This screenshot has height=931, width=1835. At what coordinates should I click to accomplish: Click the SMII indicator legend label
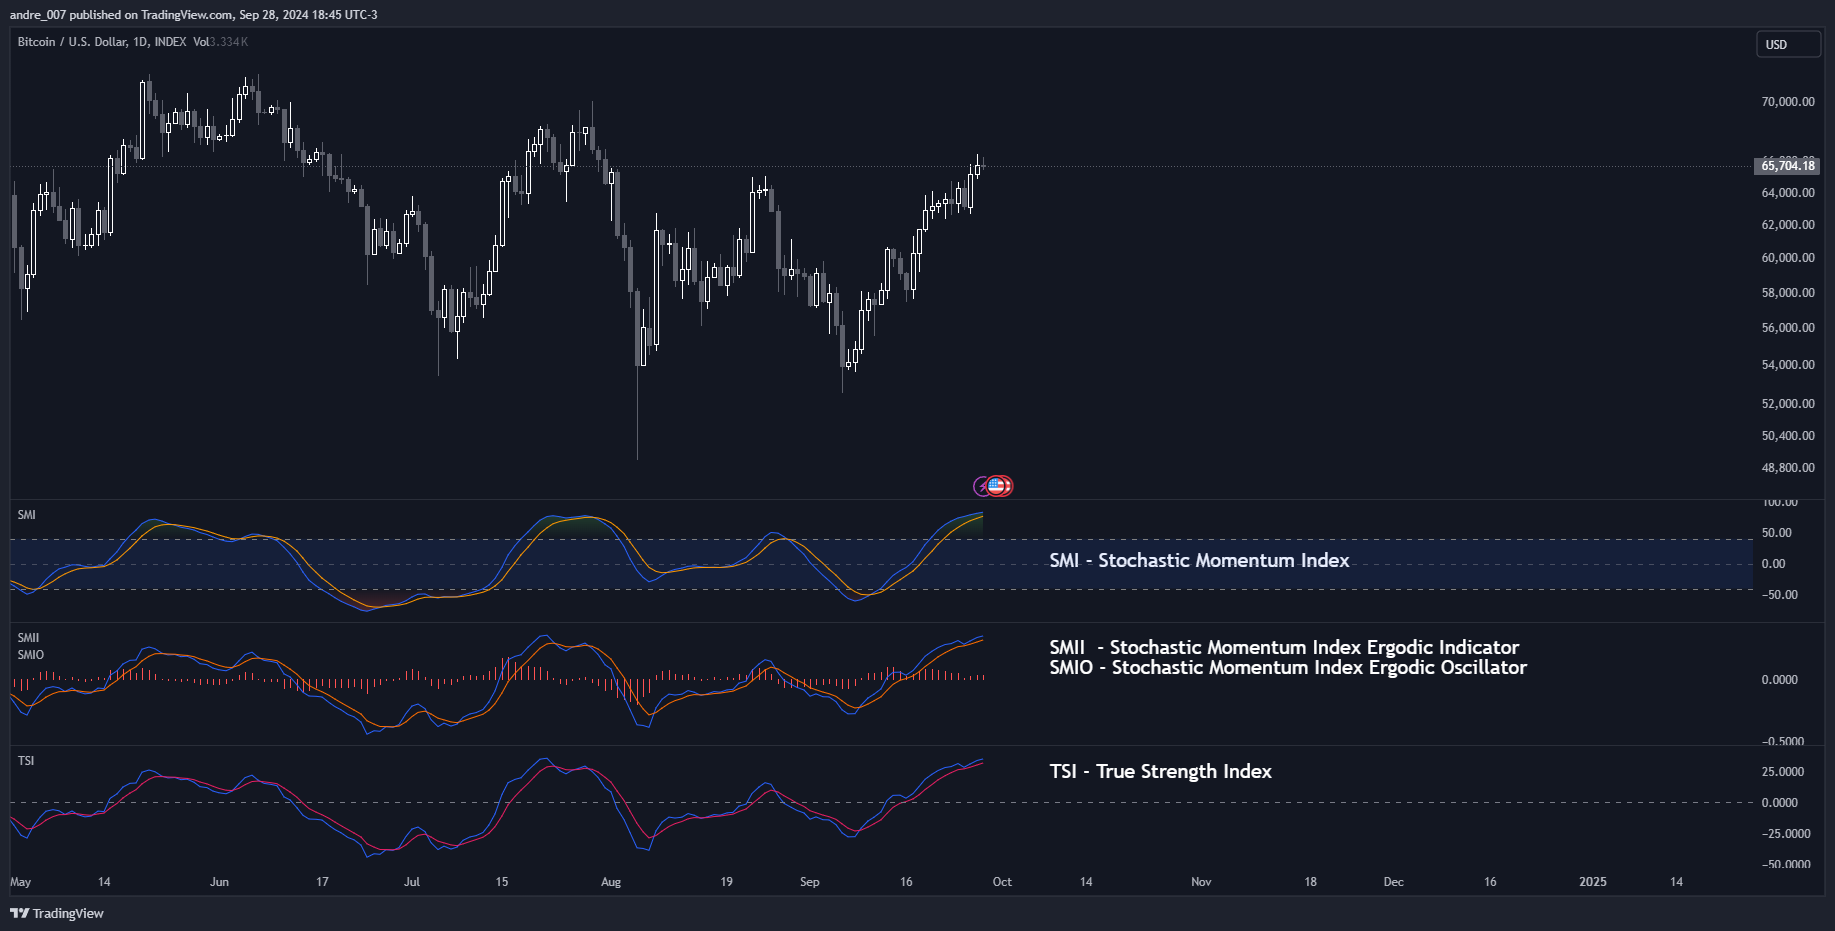[x=28, y=638]
